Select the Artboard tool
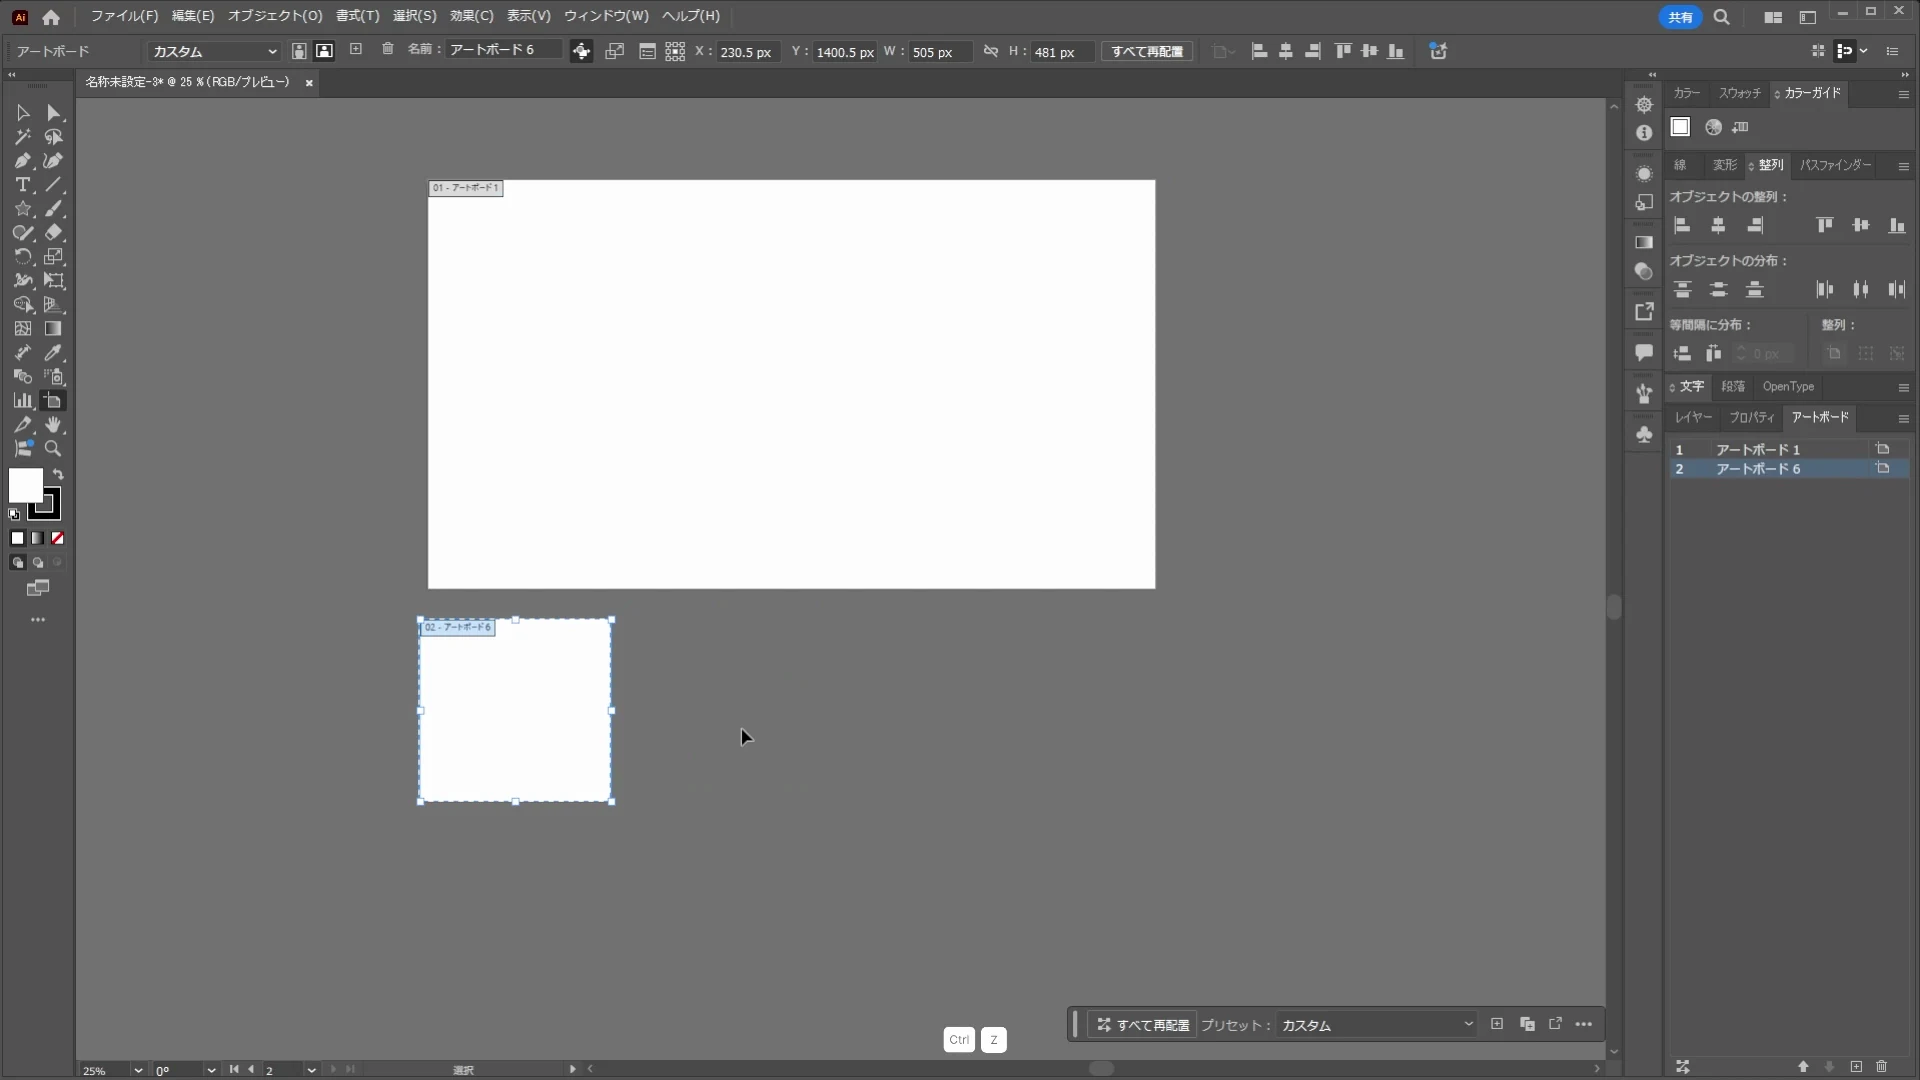The image size is (1920, 1080). [54, 401]
